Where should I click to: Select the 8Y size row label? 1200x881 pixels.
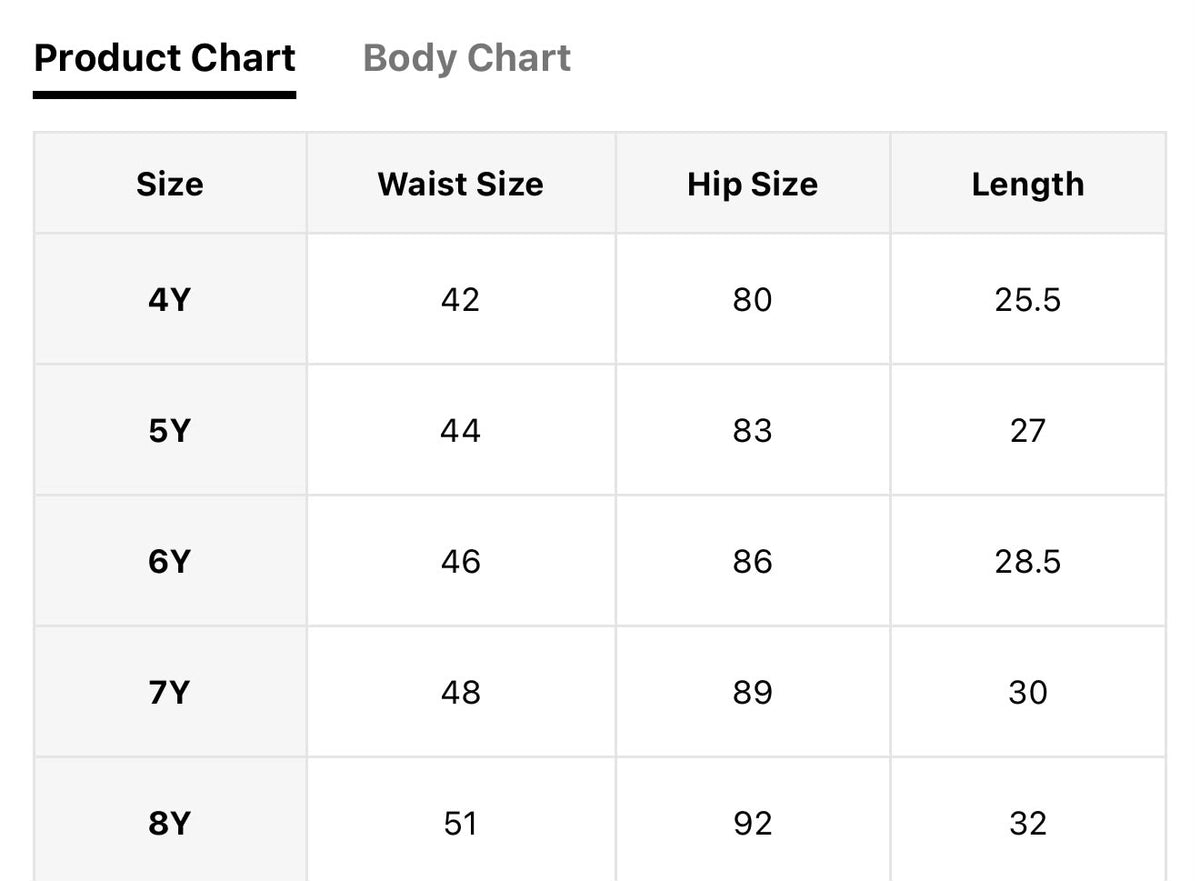point(169,823)
